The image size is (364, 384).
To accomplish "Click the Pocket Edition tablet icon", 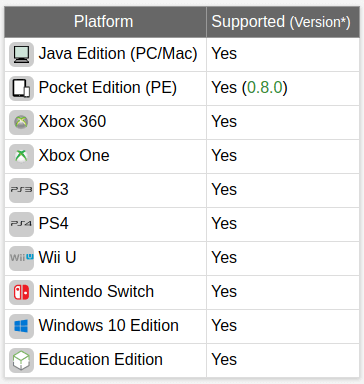I will (21, 88).
